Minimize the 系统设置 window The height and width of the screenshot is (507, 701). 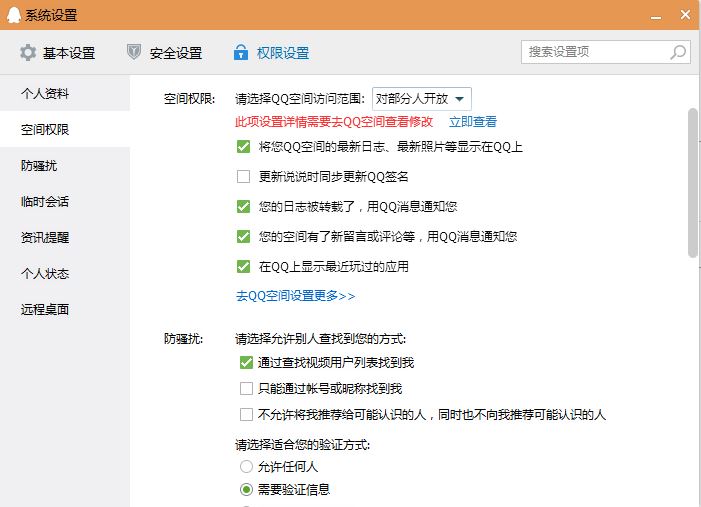pos(656,17)
